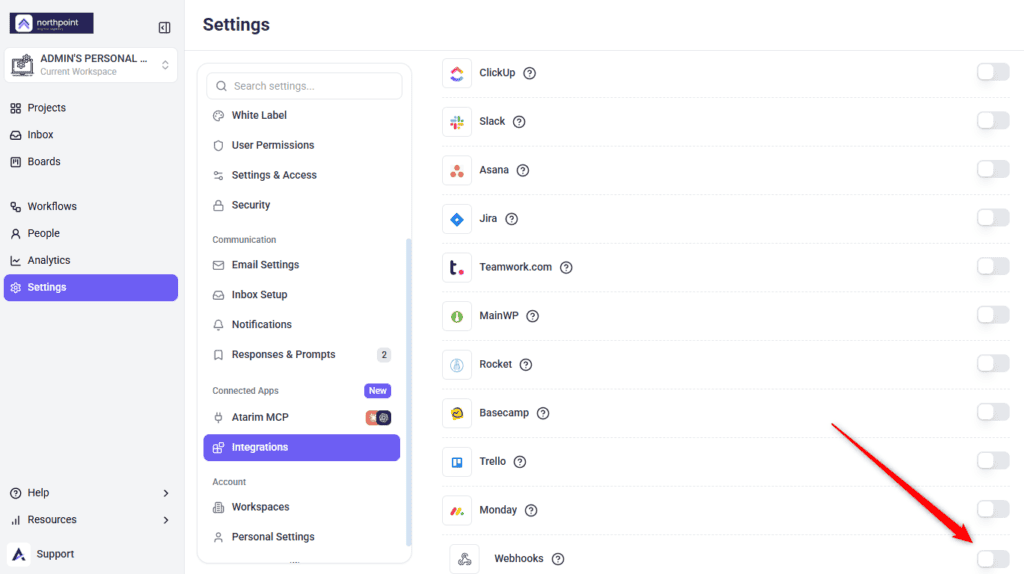Image resolution: width=1024 pixels, height=574 pixels.
Task: Open Boards from the sidebar
Action: click(x=91, y=161)
